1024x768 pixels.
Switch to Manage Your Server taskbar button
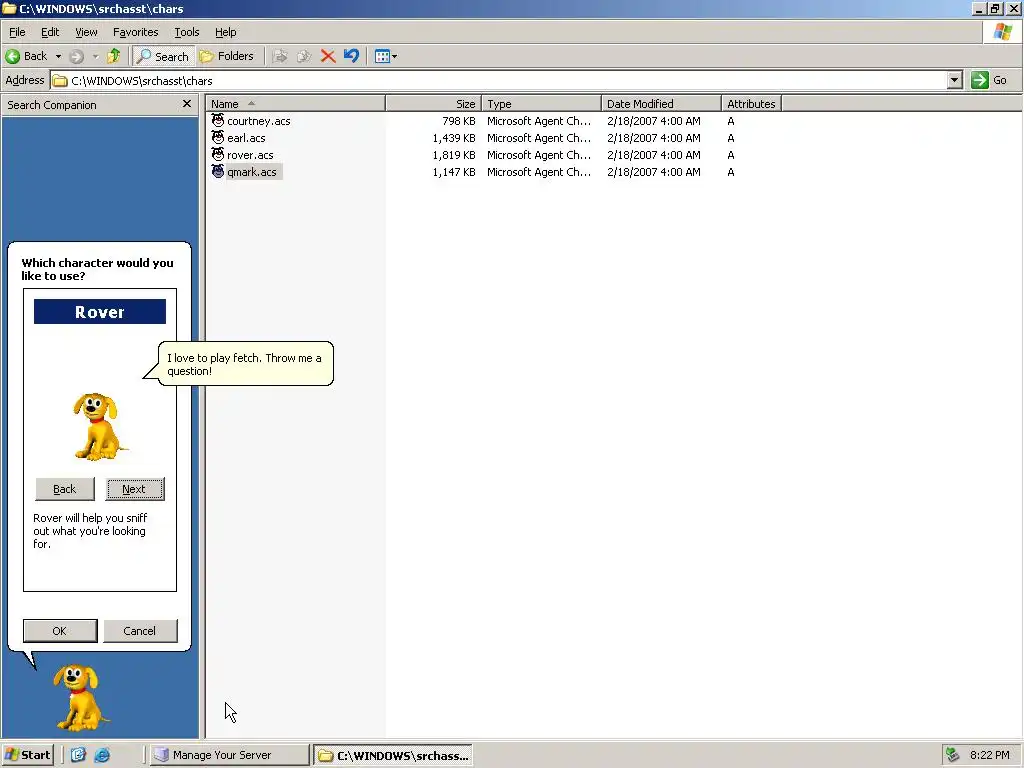point(229,755)
